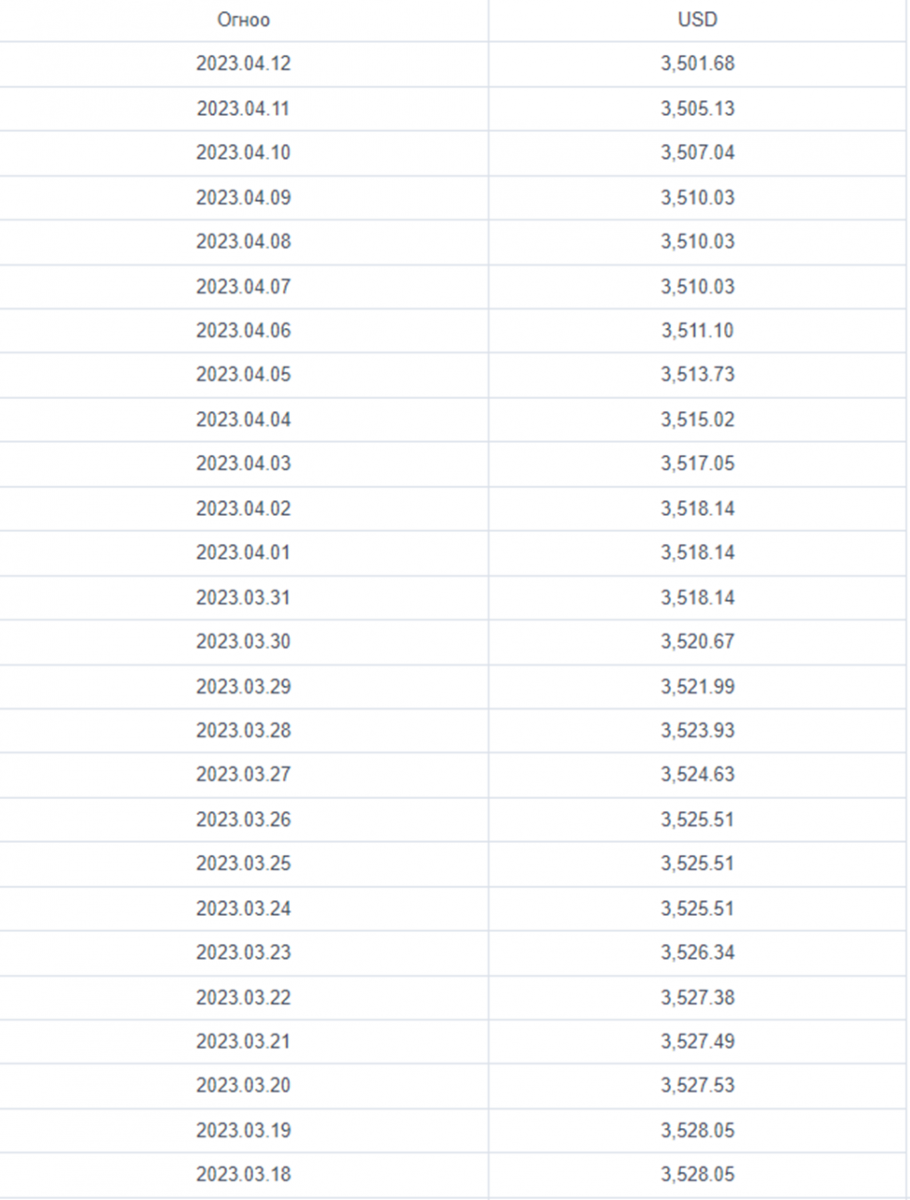This screenshot has width=910, height=1200.
Task: Click the Огноо column header
Action: (x=243, y=20)
